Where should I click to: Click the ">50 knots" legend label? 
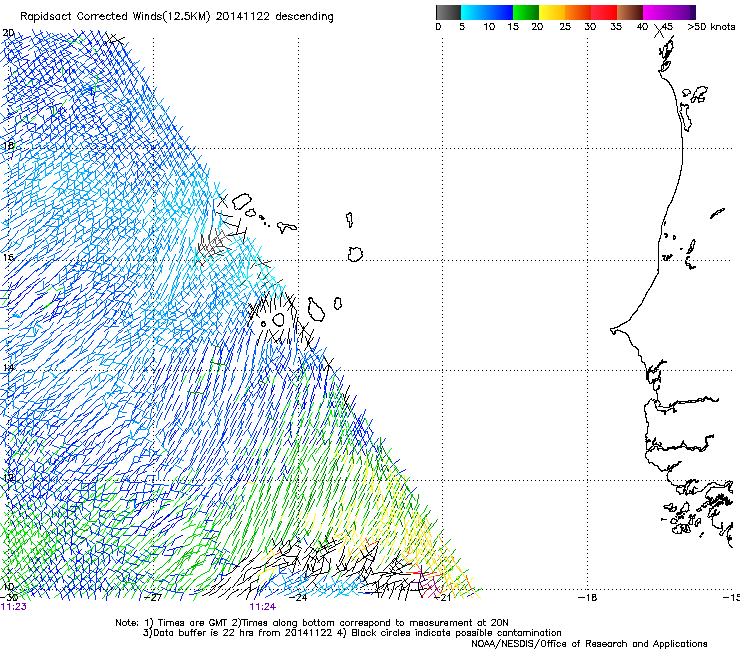pos(711,27)
